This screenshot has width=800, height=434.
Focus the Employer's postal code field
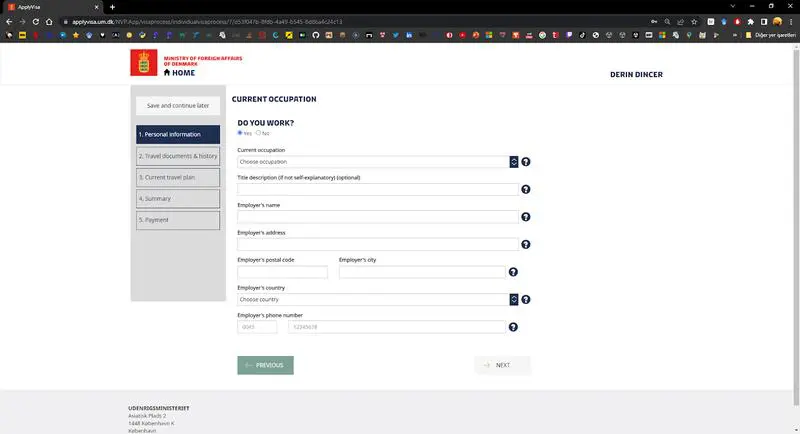282,272
